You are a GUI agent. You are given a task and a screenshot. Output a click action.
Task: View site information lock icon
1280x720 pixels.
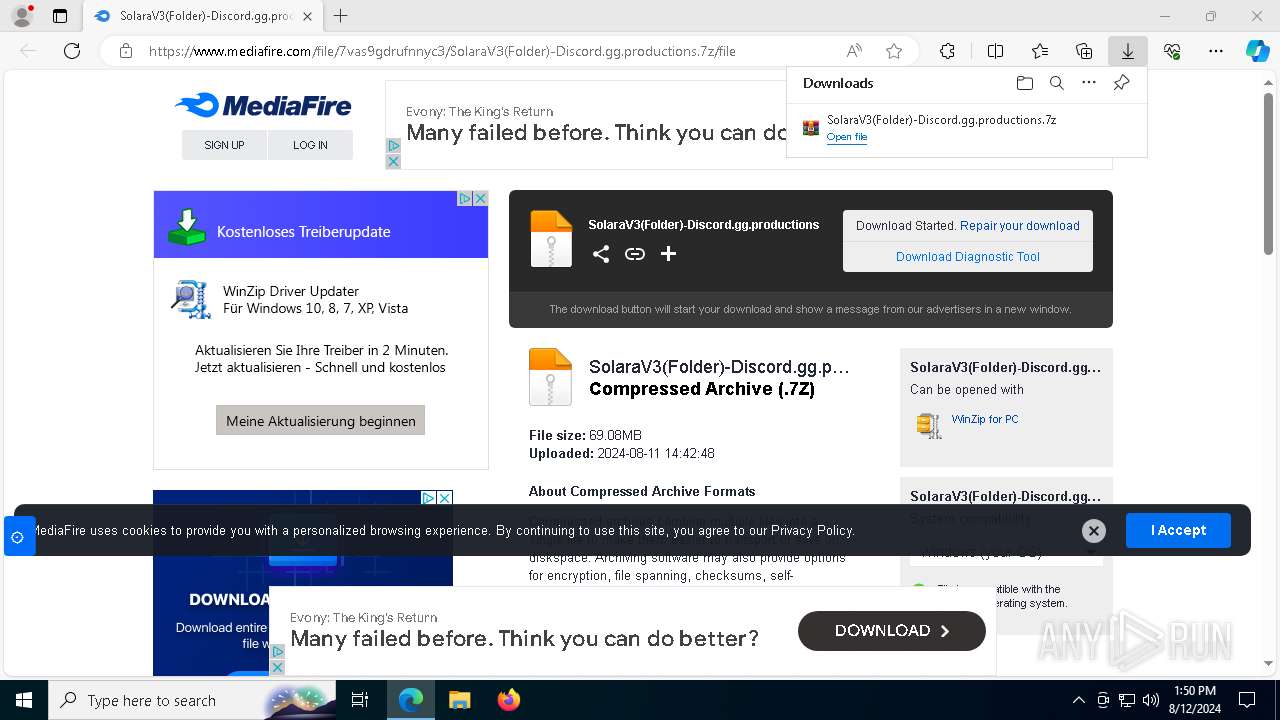126,51
